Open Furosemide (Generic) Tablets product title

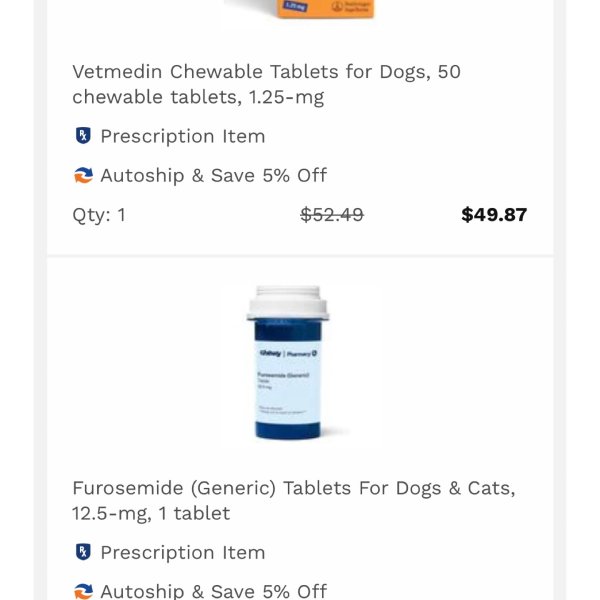294,501
